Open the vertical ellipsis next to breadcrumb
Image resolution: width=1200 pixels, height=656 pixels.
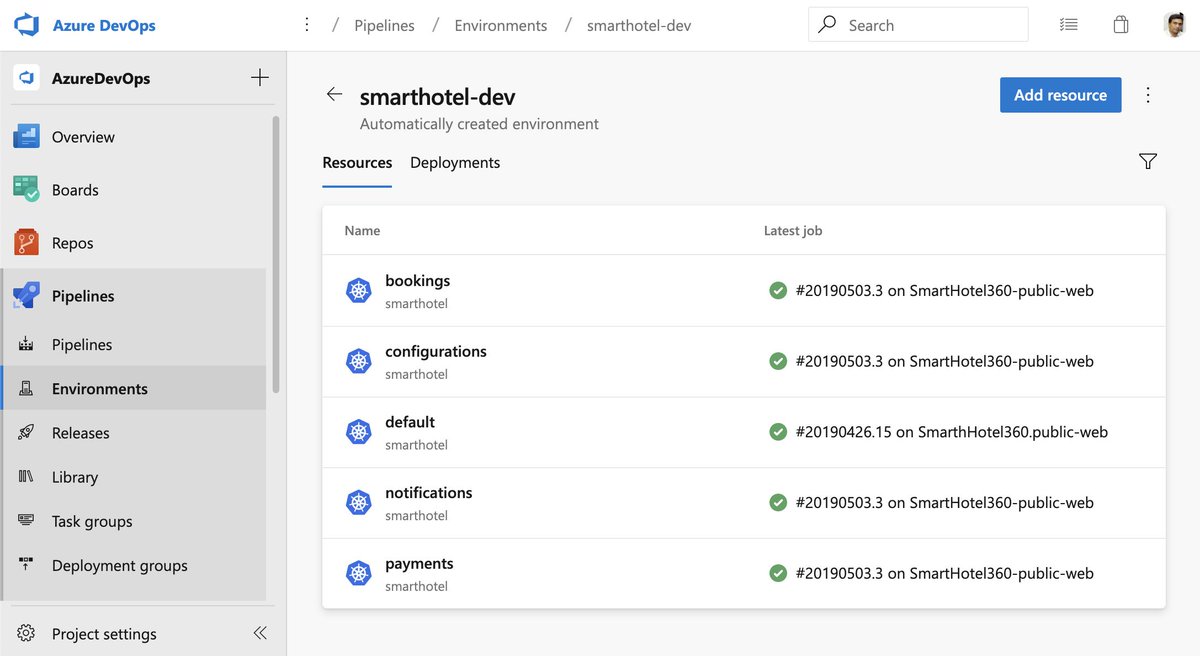click(306, 24)
